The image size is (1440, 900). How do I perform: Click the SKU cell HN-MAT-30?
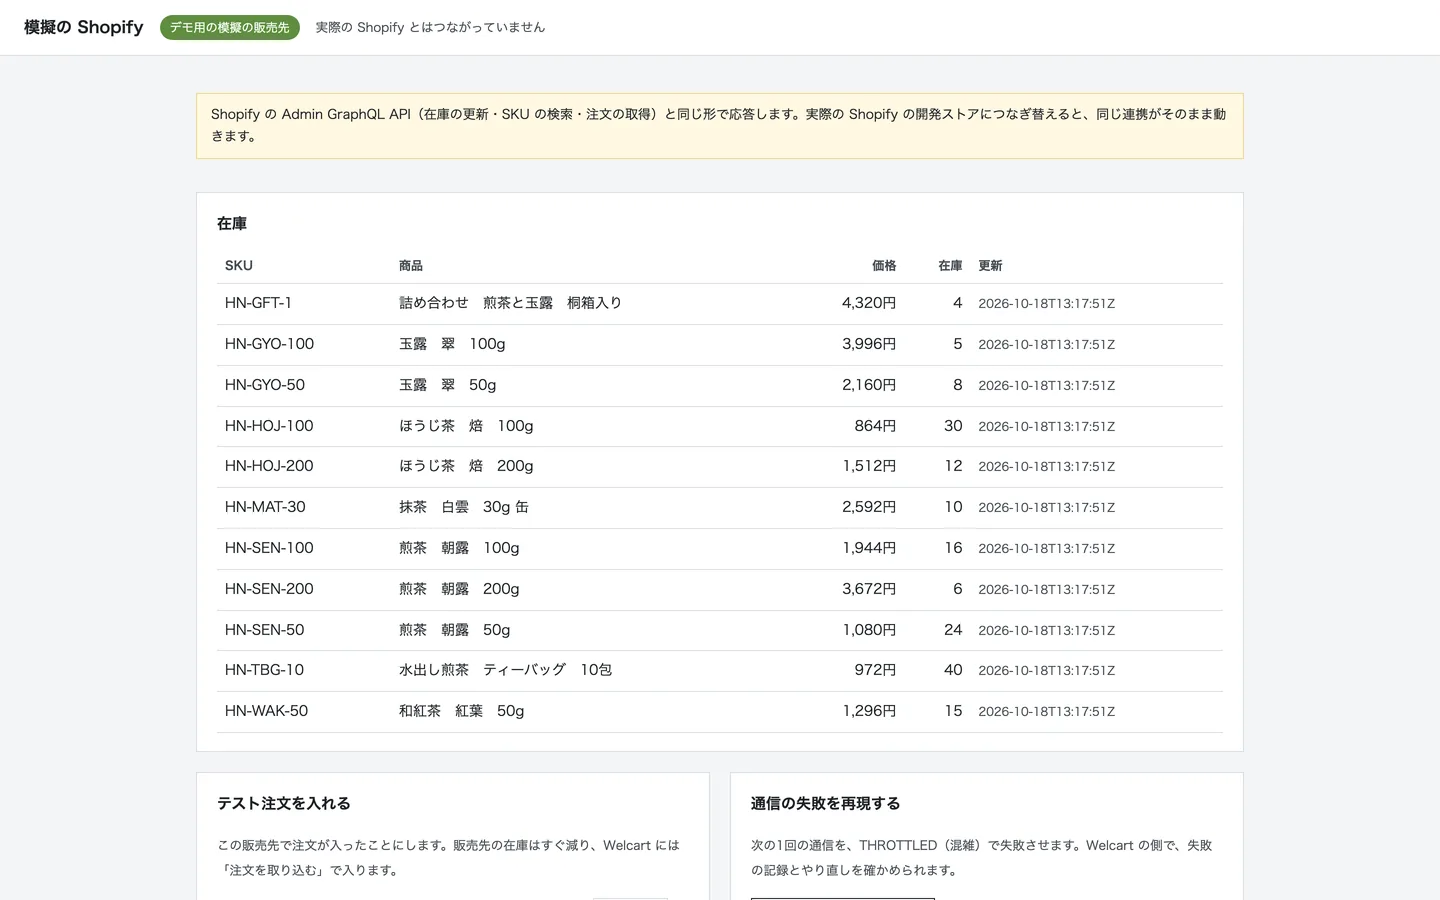click(265, 507)
